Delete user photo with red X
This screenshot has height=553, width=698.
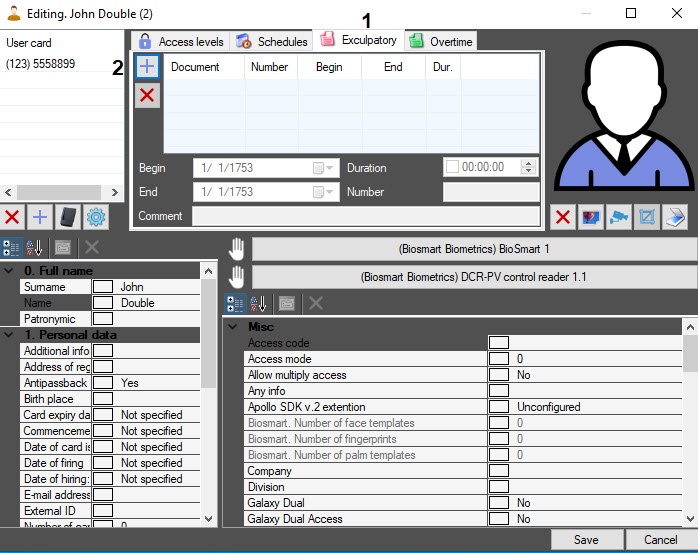click(563, 217)
